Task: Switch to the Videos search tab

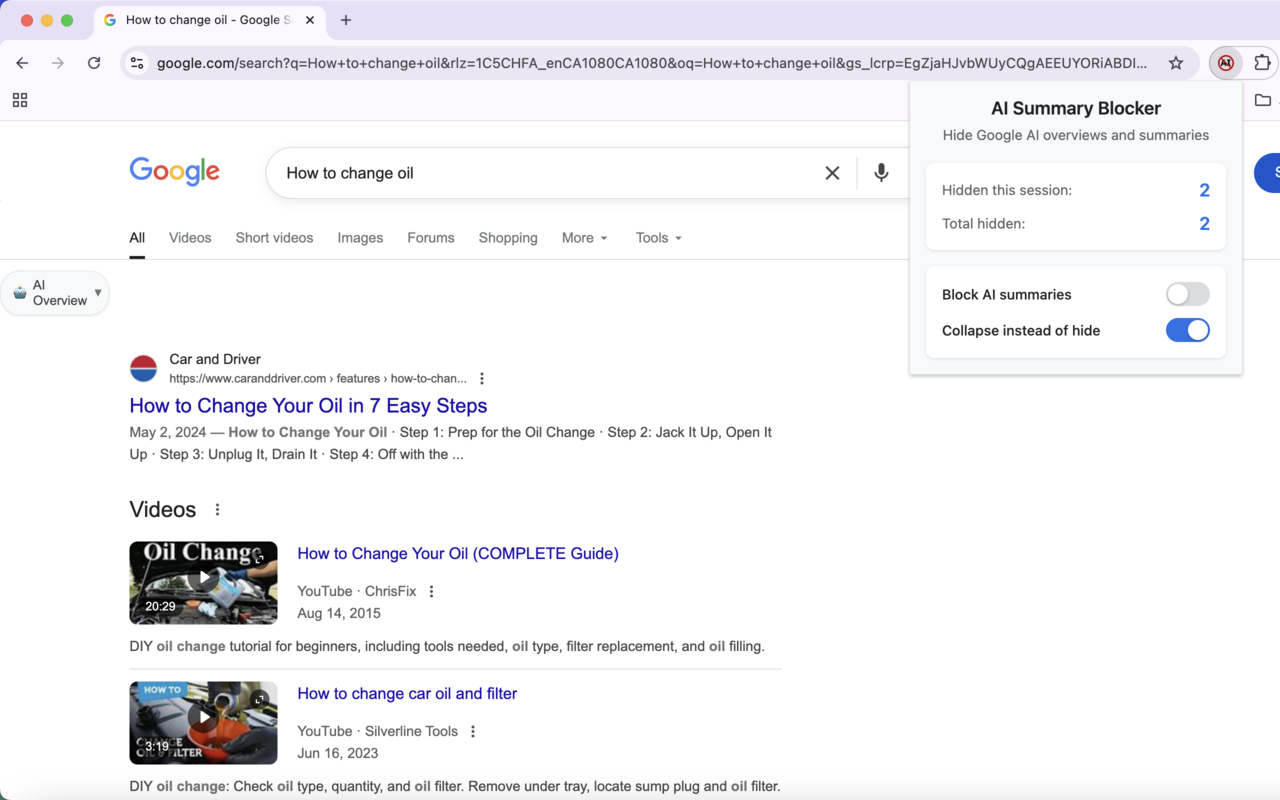Action: point(190,238)
